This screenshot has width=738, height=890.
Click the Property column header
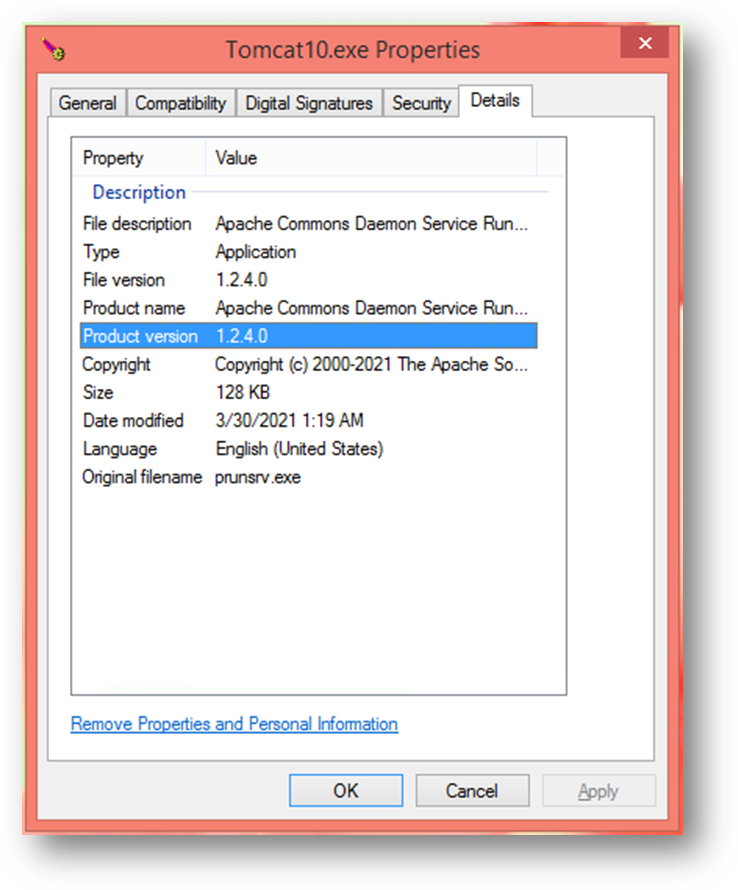(x=140, y=158)
